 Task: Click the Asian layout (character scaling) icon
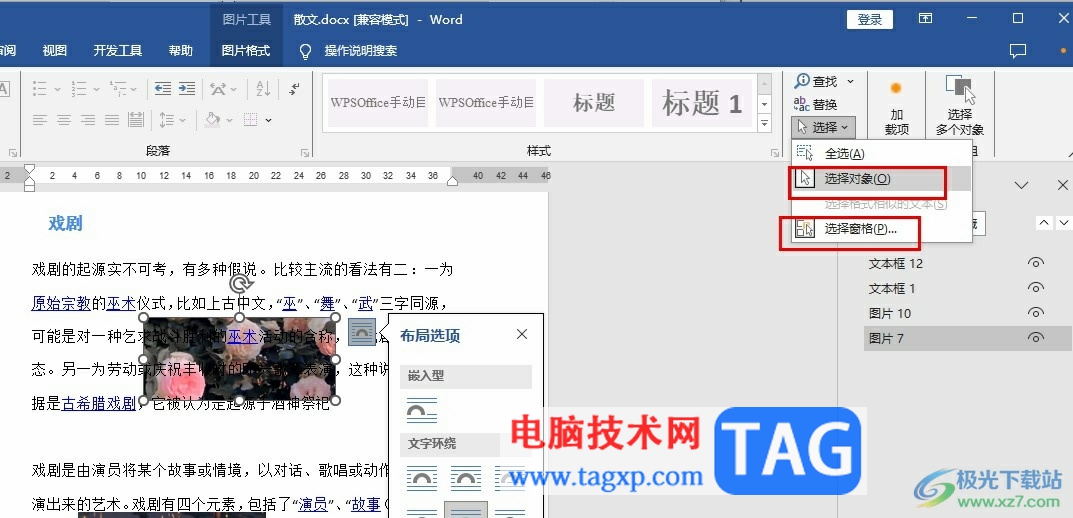click(x=218, y=88)
